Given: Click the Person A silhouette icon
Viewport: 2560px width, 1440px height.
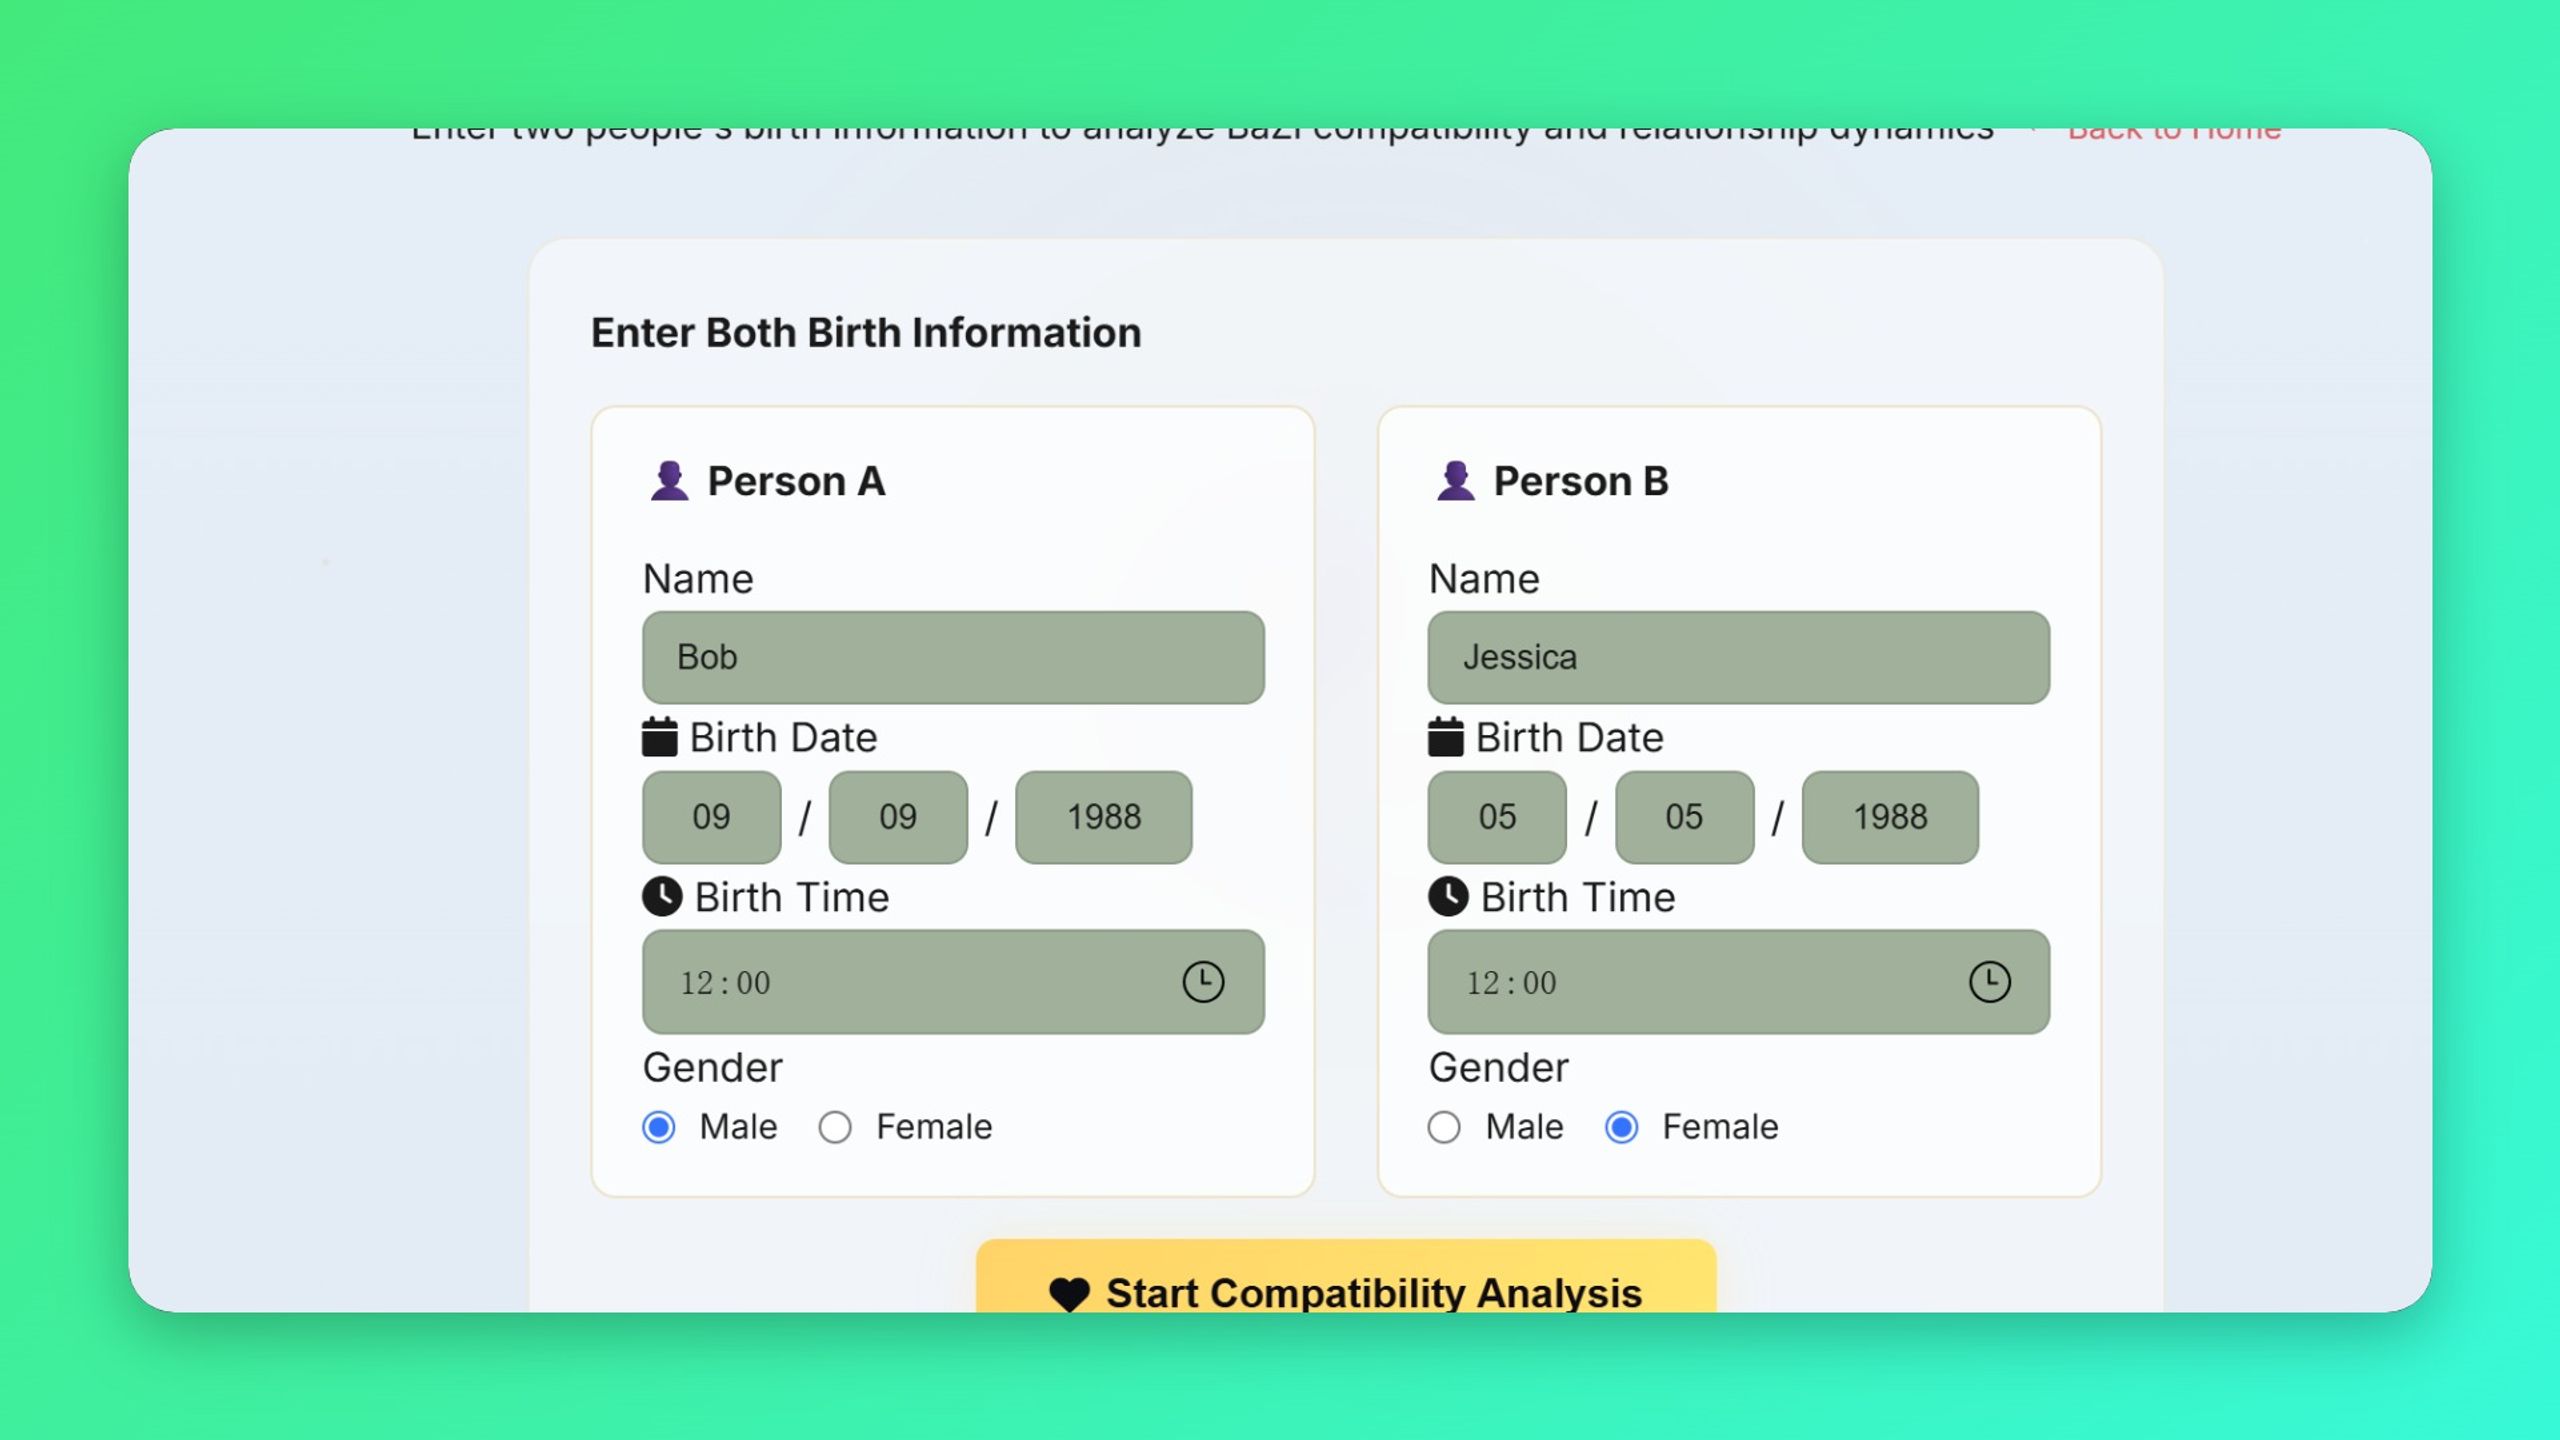Looking at the screenshot, I should pyautogui.click(x=669, y=481).
